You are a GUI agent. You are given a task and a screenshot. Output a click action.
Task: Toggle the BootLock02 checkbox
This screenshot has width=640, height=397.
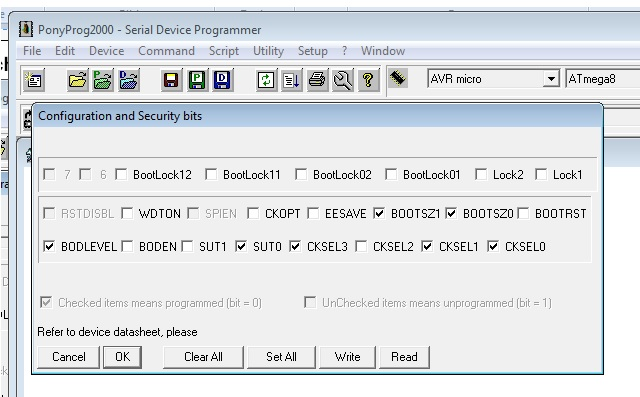click(x=301, y=175)
